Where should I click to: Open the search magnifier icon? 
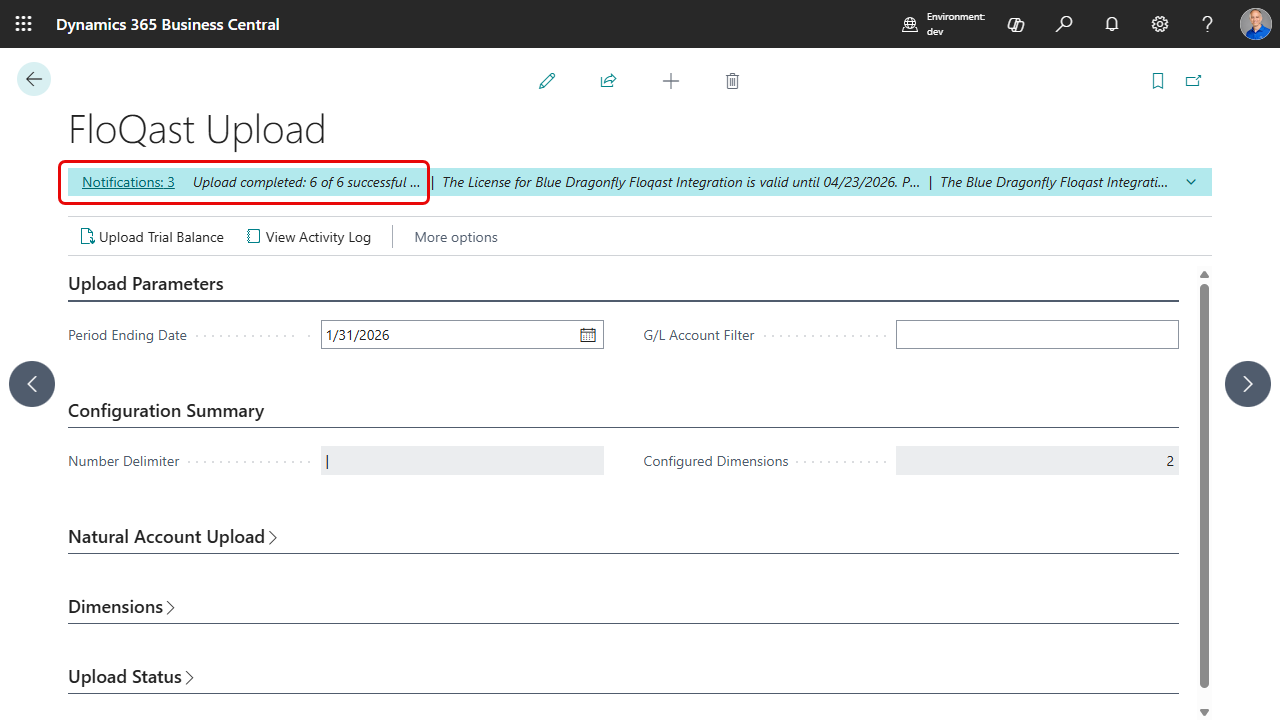pos(1064,24)
